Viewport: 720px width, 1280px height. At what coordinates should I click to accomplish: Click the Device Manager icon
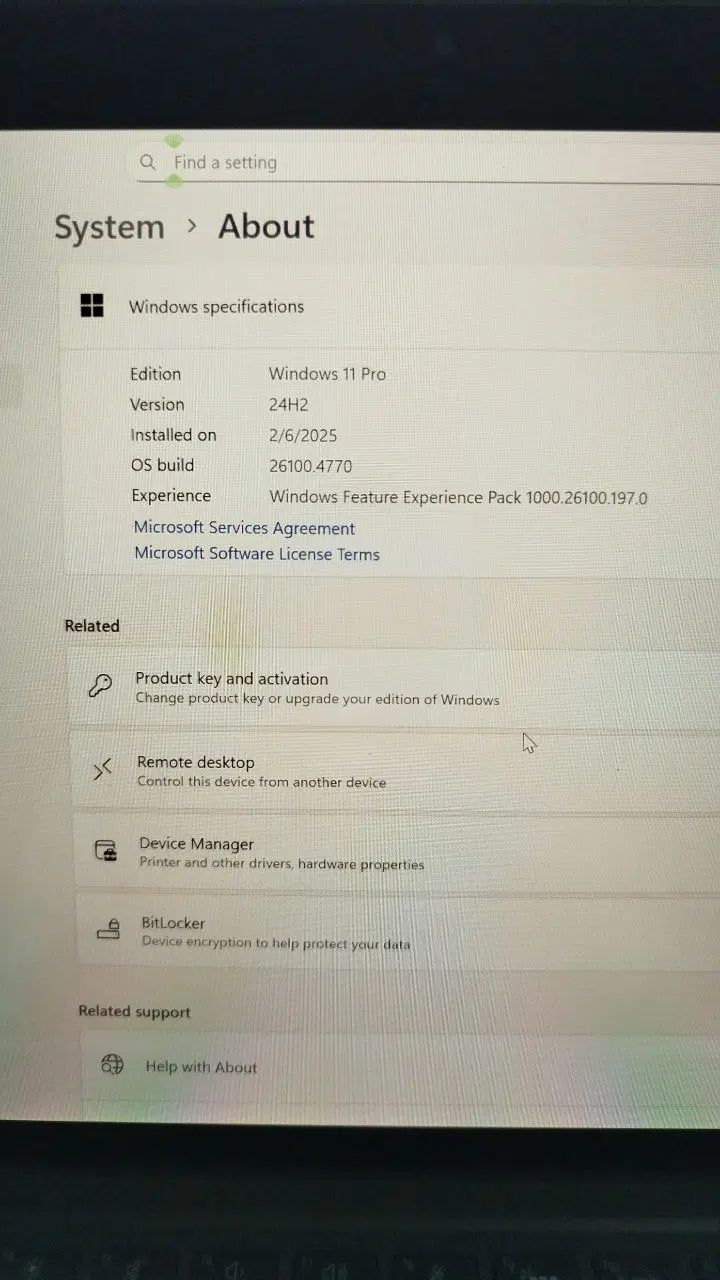coord(105,851)
